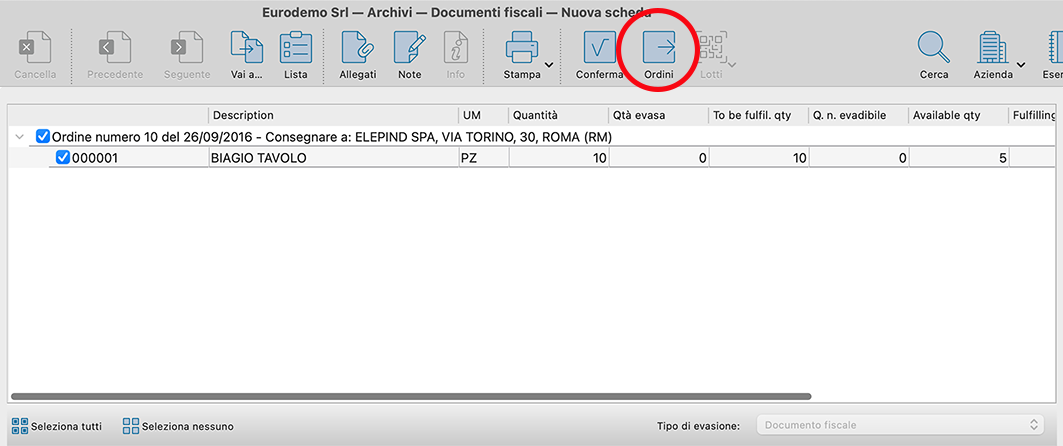Click the Allegati paperclip icon
1063x446 pixels.
[x=357, y=48]
